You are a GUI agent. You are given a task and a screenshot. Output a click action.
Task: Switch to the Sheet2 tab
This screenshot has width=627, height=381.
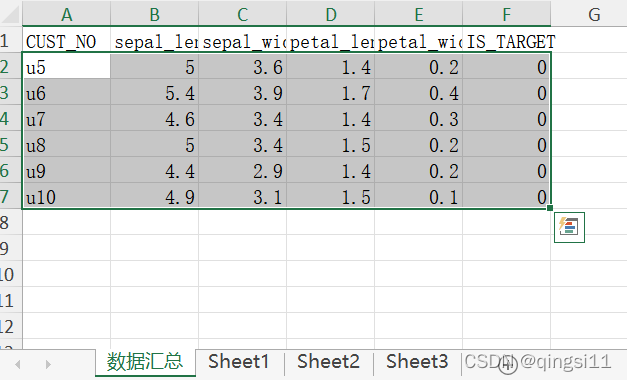(328, 362)
